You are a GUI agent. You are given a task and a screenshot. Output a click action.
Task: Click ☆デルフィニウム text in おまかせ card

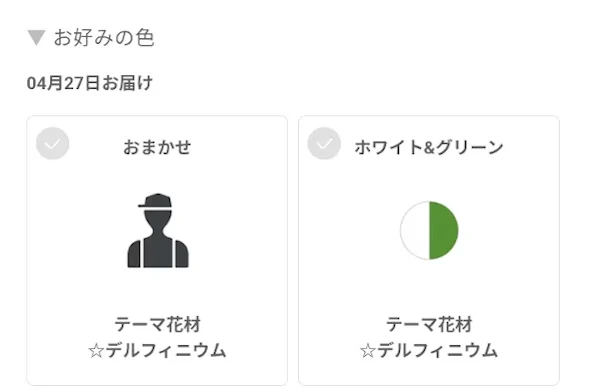pyautogui.click(x=157, y=350)
